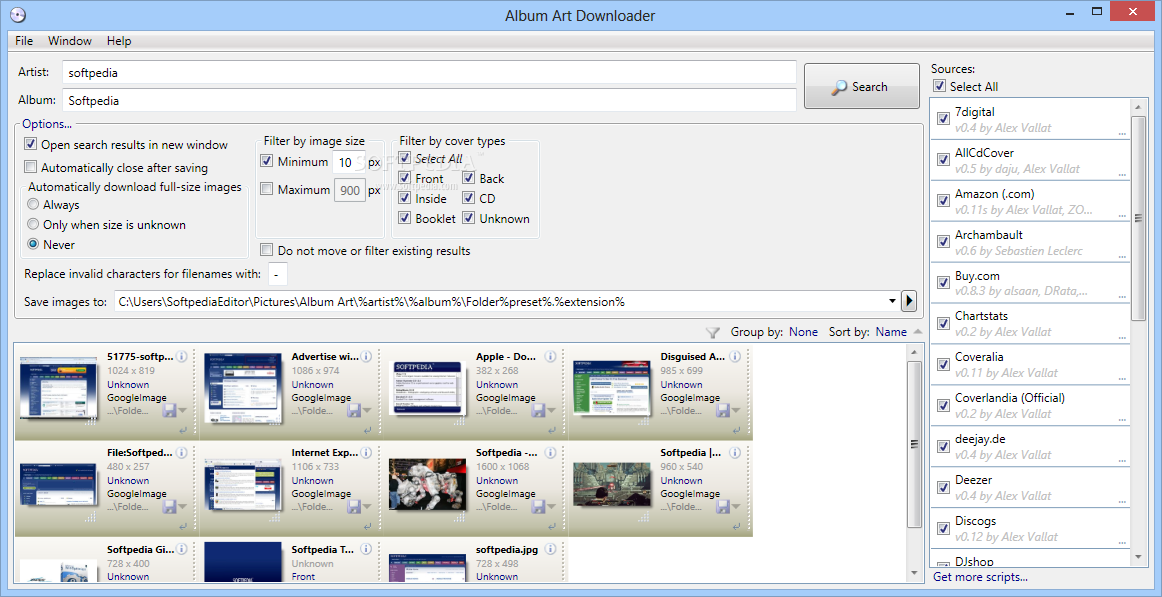This screenshot has height=597, width=1162.
Task: Open the save dropdown arrow on the 51775-softp card
Action: tap(182, 412)
